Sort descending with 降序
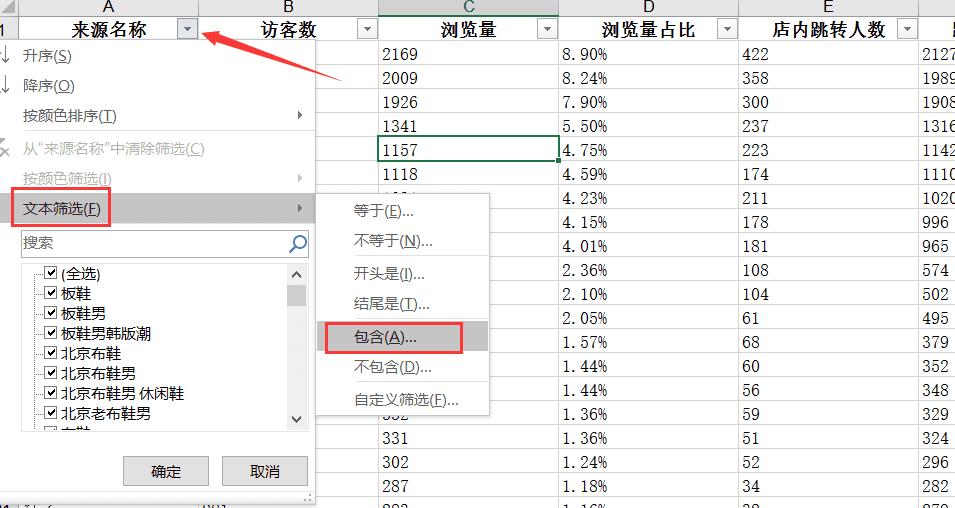The image size is (955, 508). (x=158, y=86)
